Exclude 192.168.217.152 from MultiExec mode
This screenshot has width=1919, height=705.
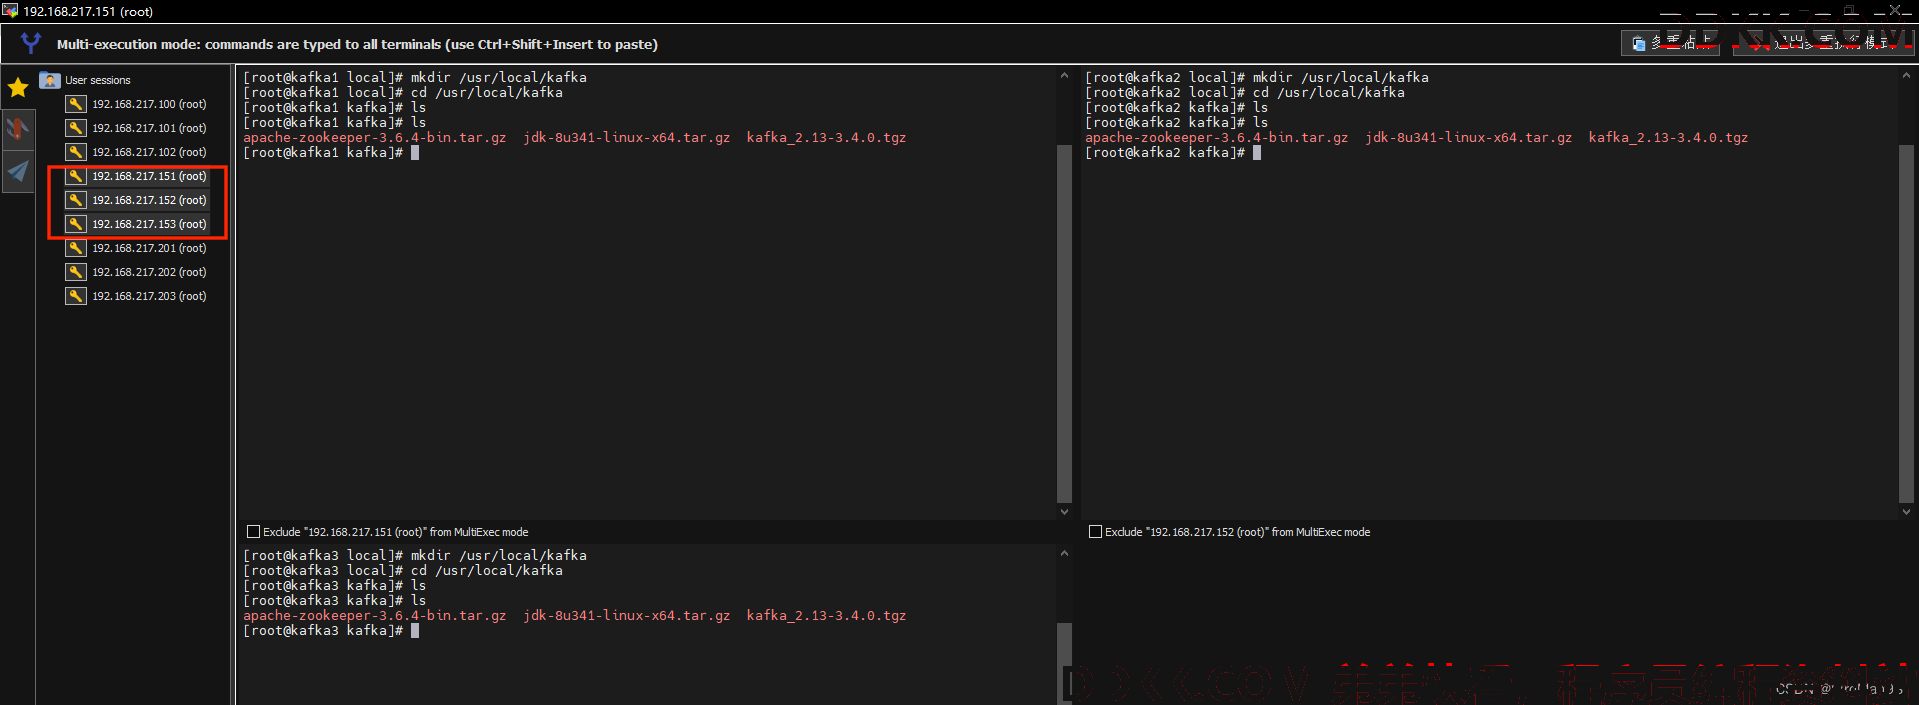point(1095,532)
